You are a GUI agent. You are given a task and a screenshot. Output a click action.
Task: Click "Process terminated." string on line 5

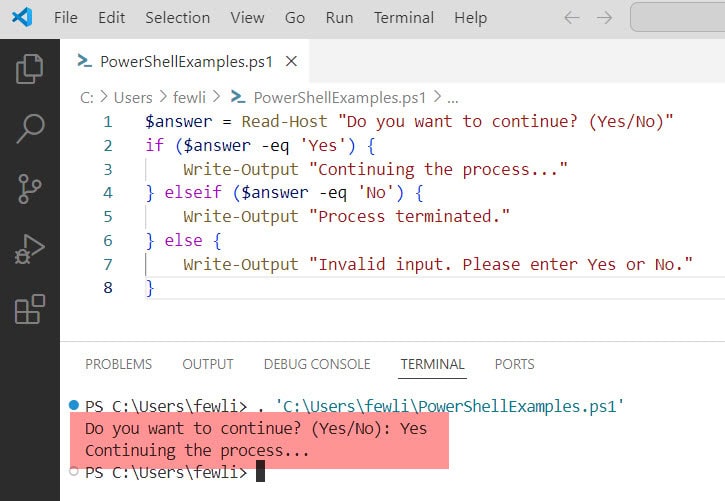tap(409, 216)
